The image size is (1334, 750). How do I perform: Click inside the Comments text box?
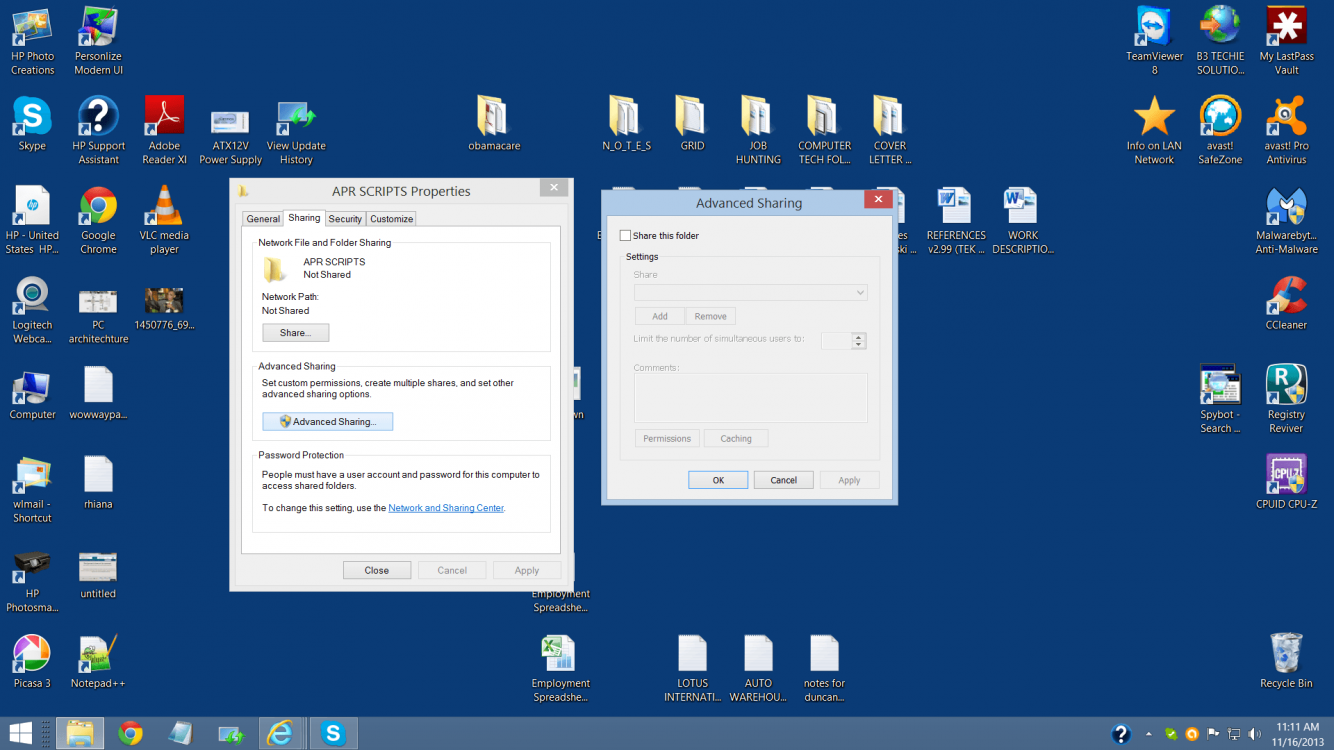point(750,398)
